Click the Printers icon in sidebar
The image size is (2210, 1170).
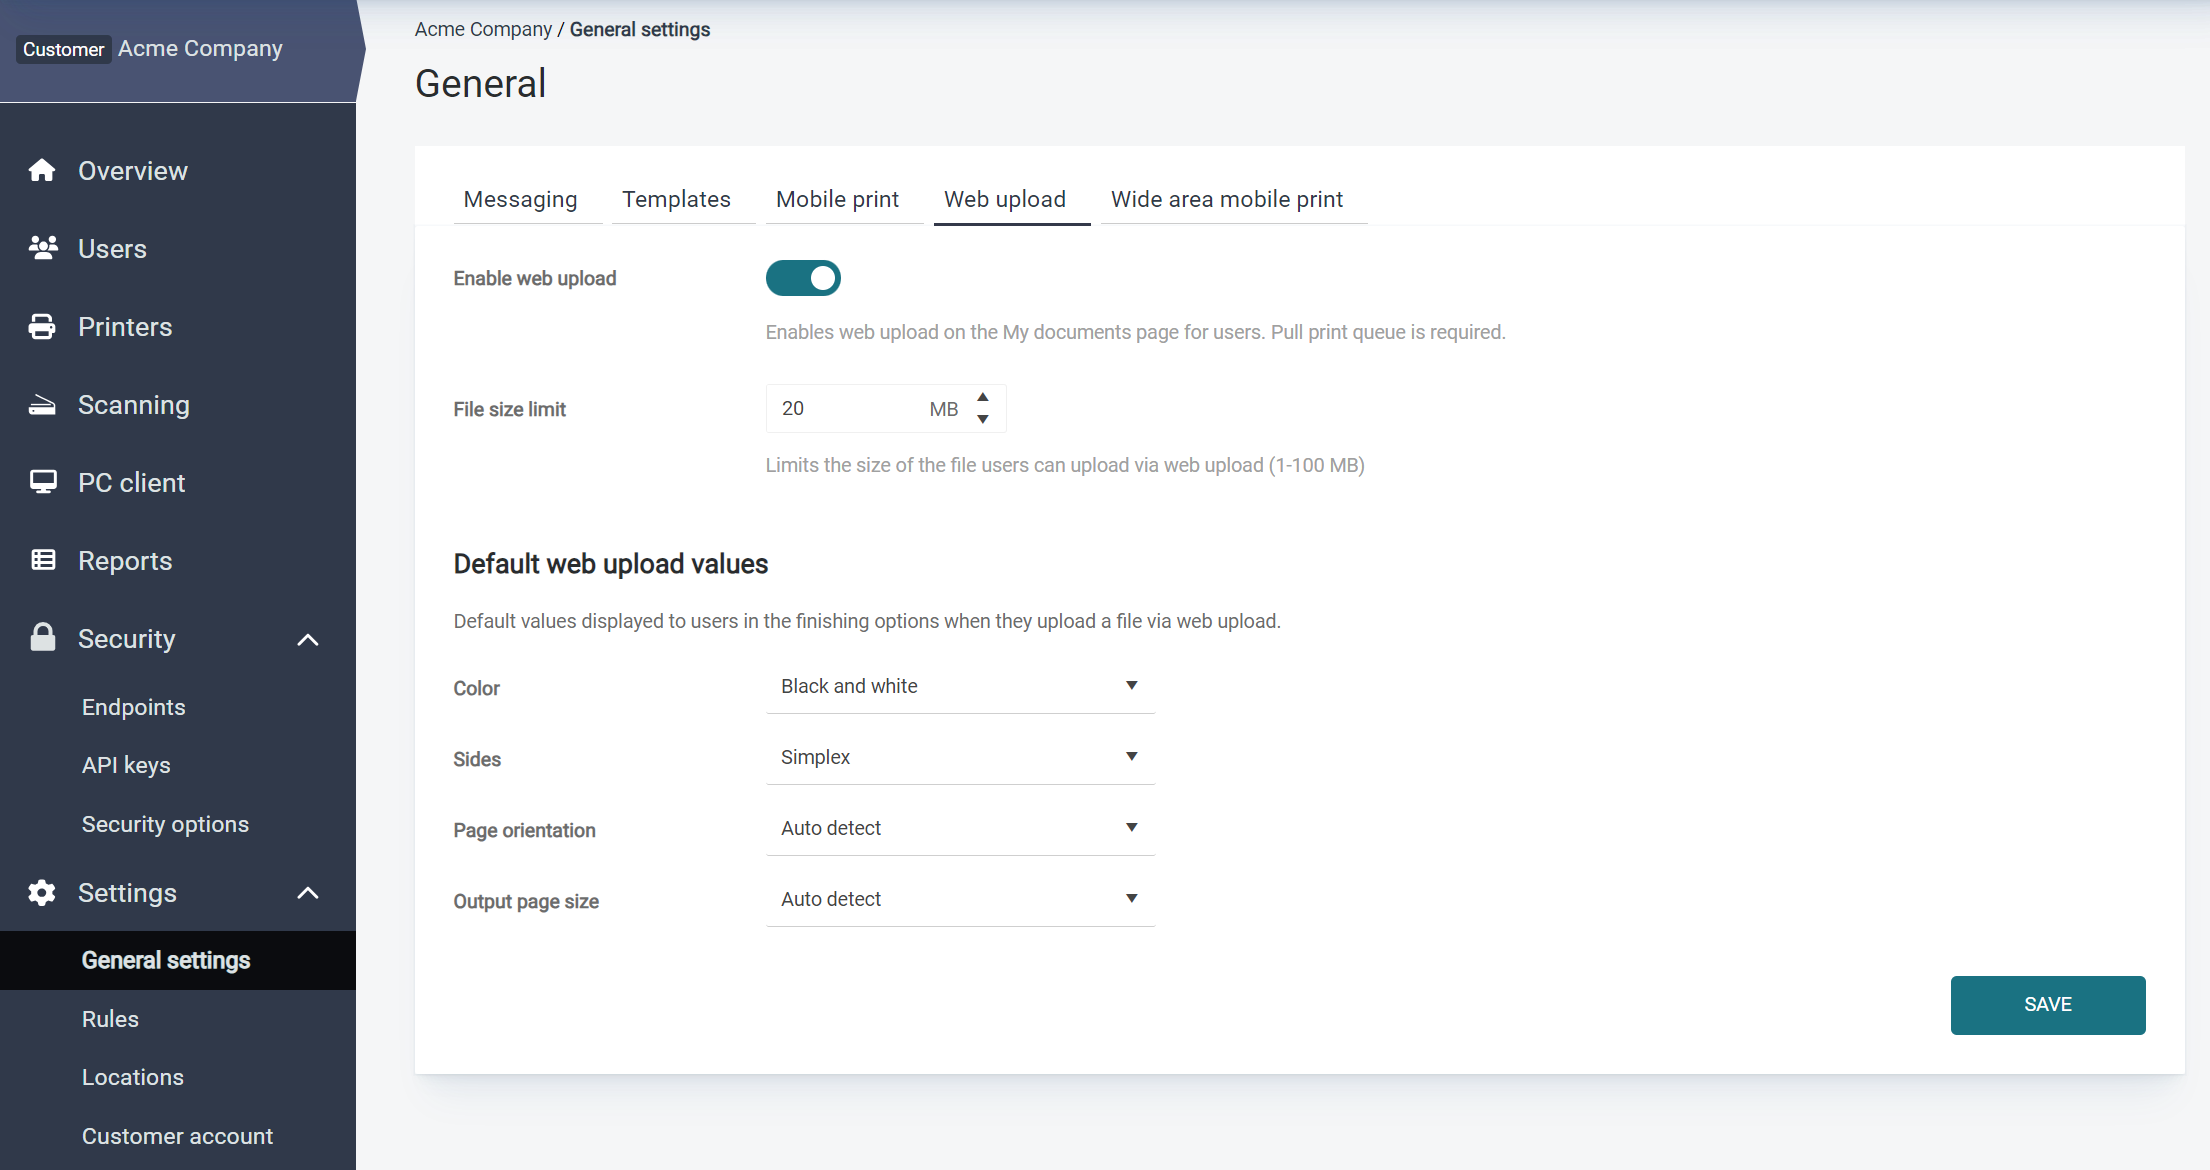coord(42,327)
